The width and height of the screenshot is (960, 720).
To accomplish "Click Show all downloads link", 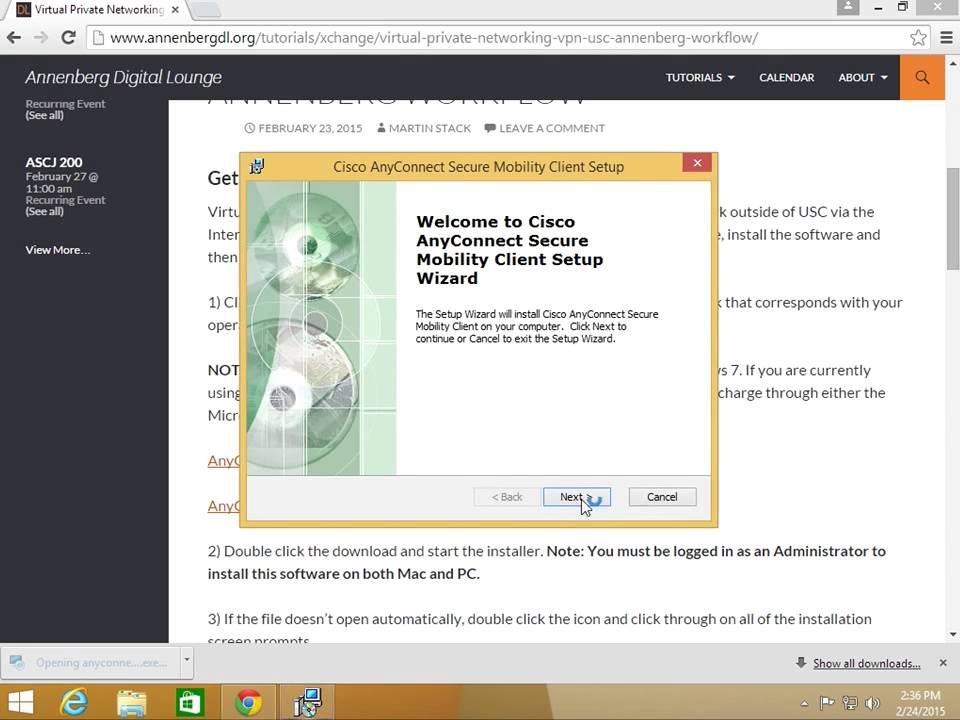I will click(866, 663).
